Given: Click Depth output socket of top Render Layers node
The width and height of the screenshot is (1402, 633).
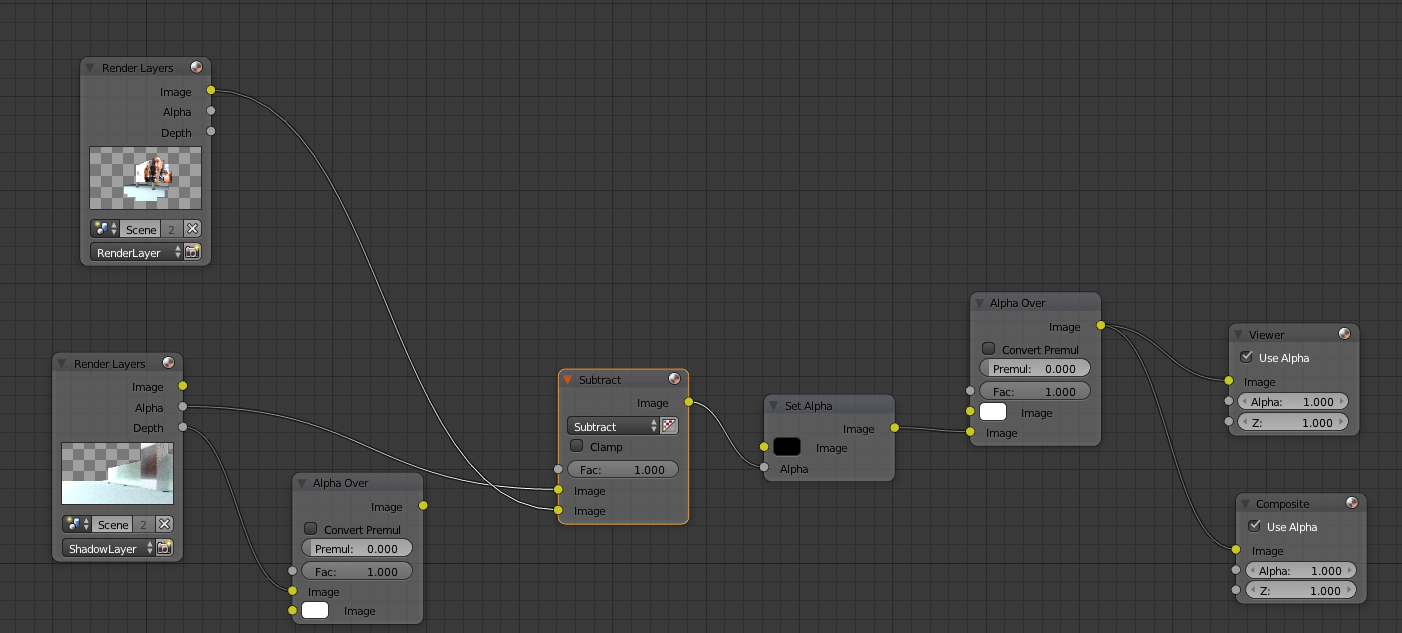Looking at the screenshot, I should click(211, 131).
